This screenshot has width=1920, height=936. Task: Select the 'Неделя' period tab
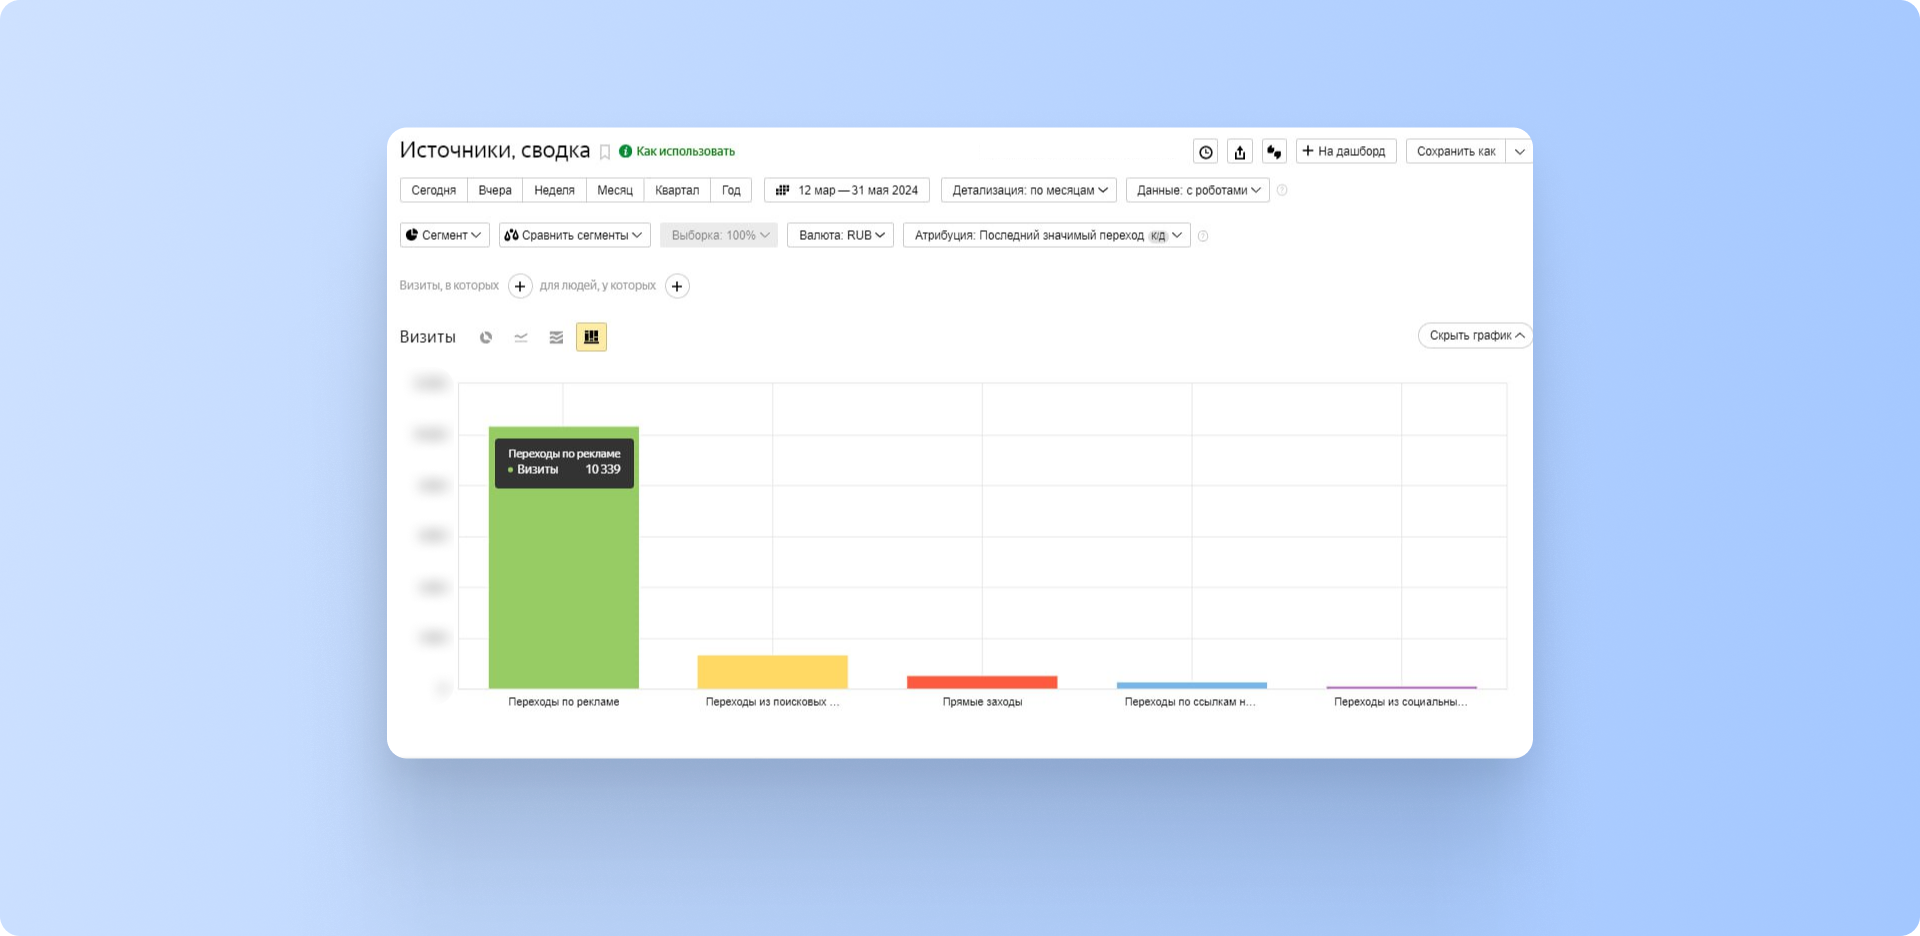554,190
